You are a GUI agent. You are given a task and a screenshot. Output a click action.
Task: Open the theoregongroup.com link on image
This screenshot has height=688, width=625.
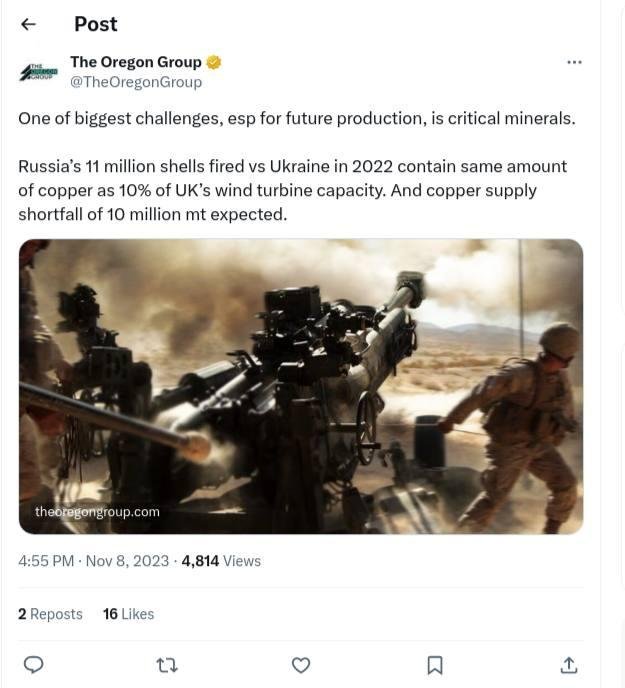click(97, 512)
